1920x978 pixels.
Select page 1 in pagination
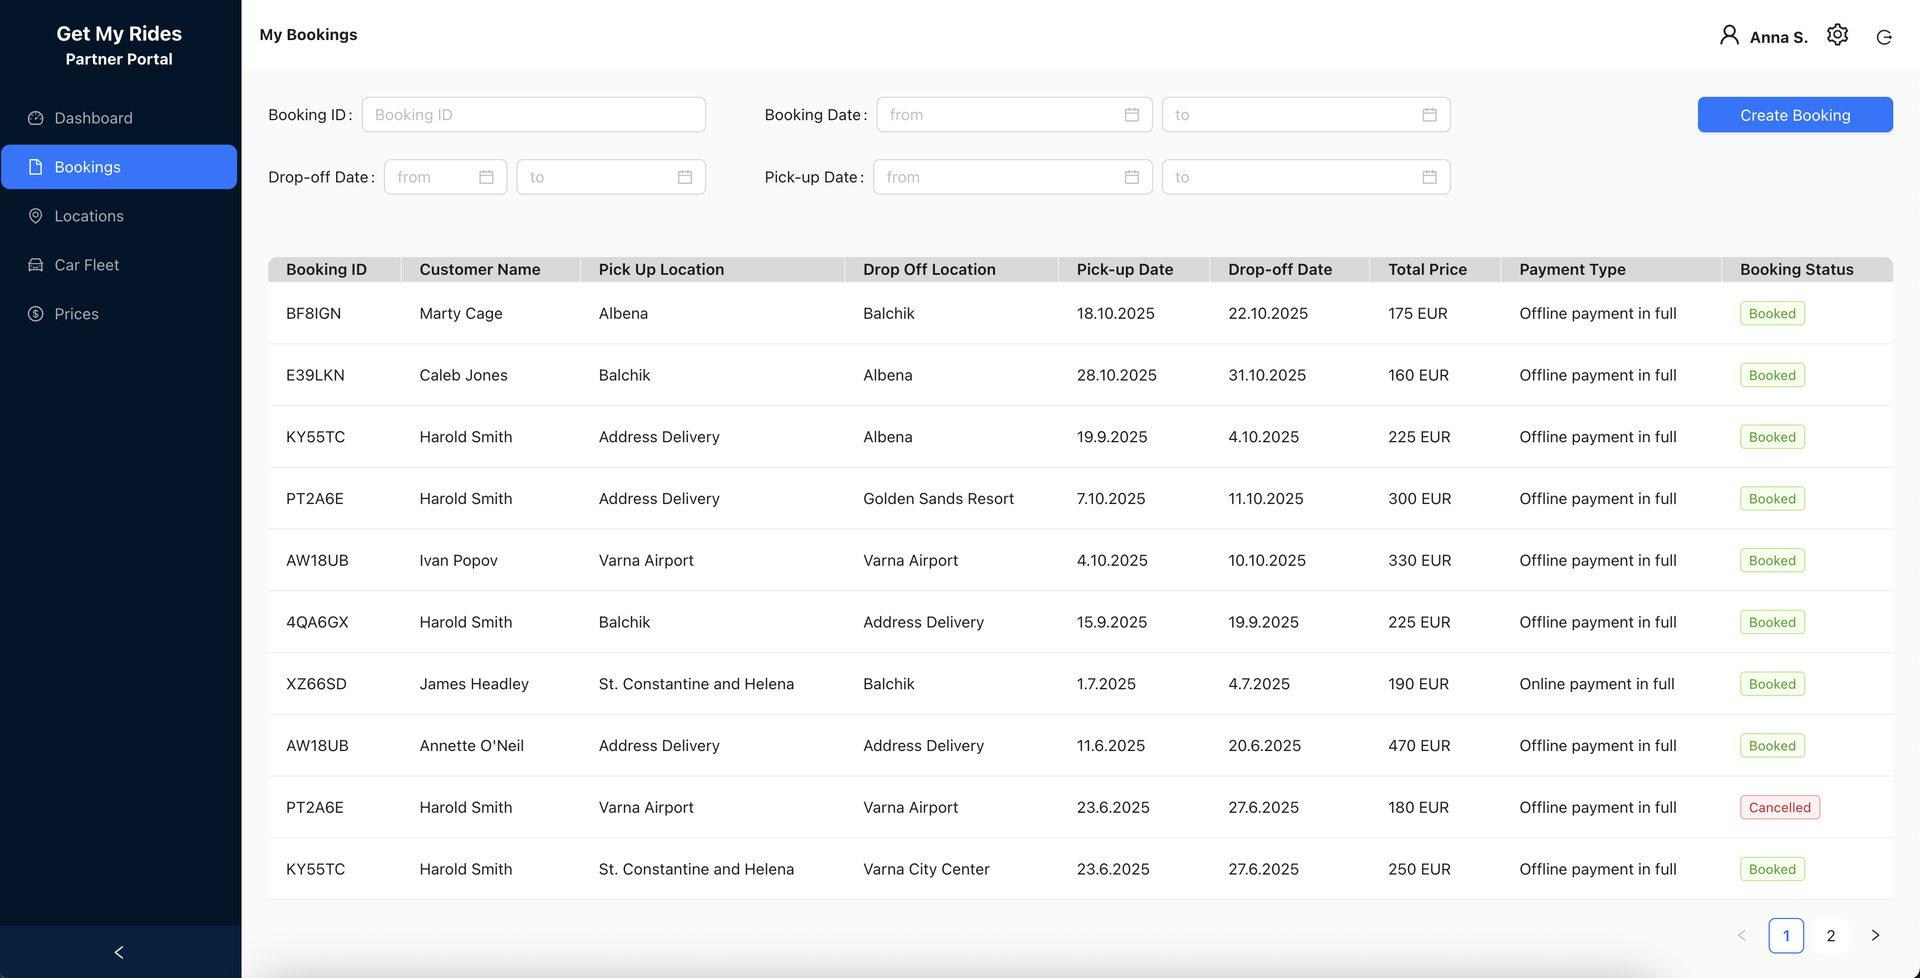point(1786,936)
